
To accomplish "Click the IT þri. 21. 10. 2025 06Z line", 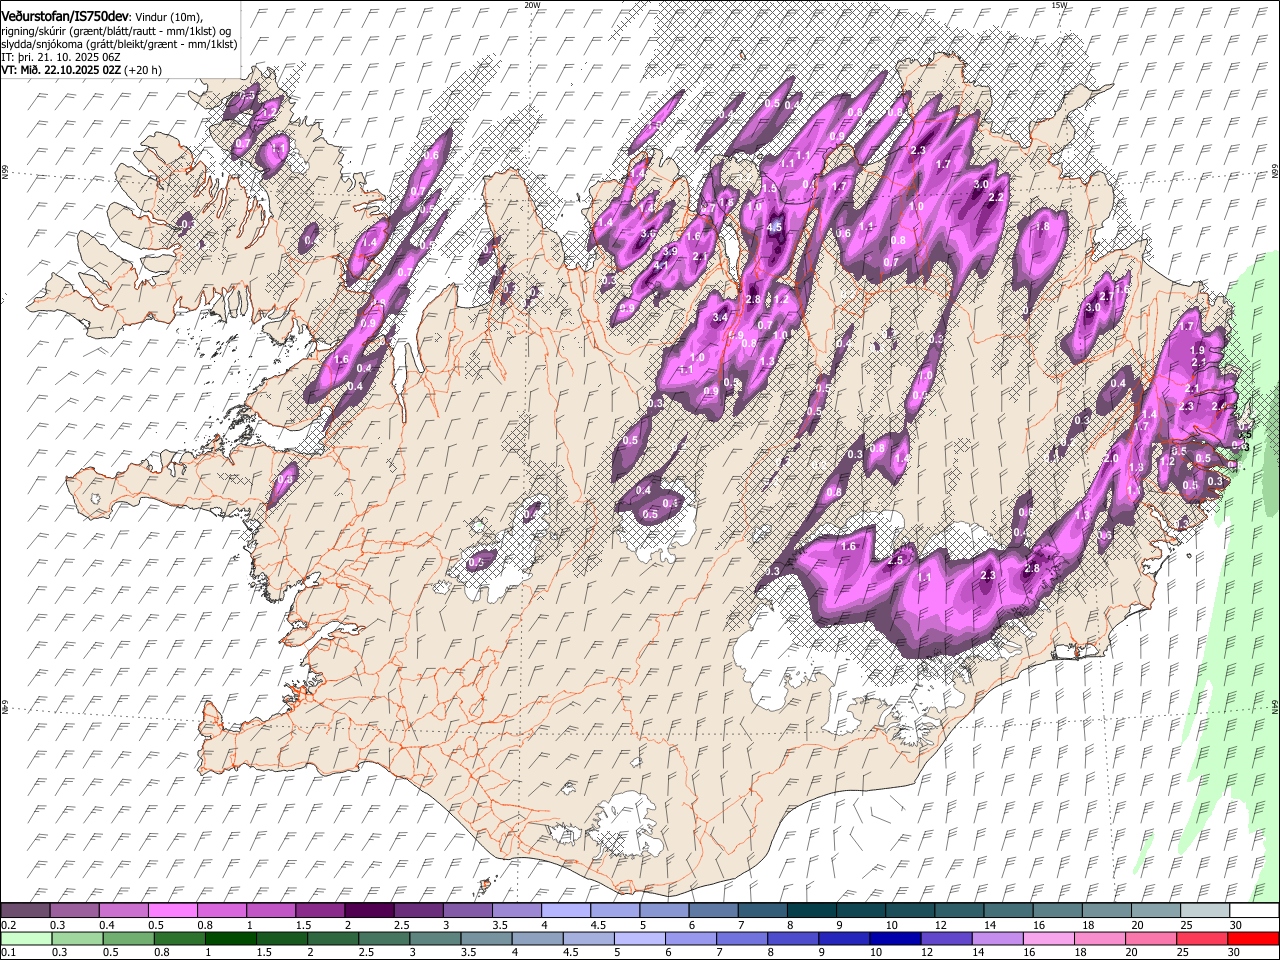I will [61, 57].
